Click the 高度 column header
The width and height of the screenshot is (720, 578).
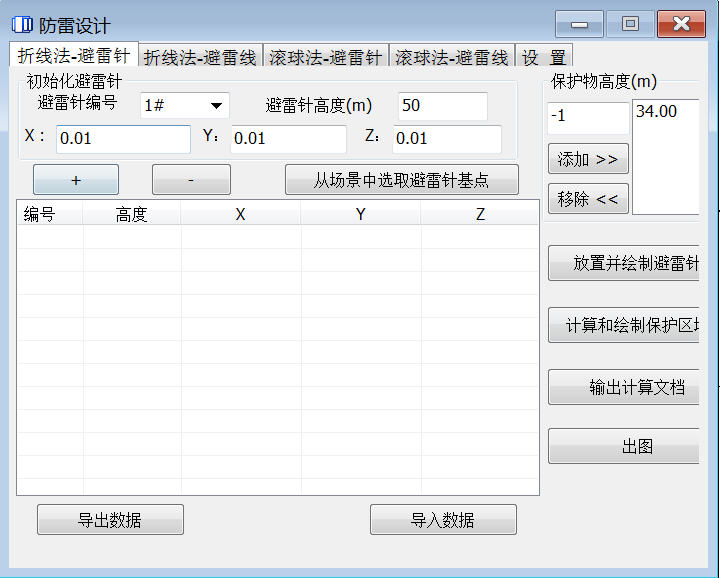click(x=132, y=213)
